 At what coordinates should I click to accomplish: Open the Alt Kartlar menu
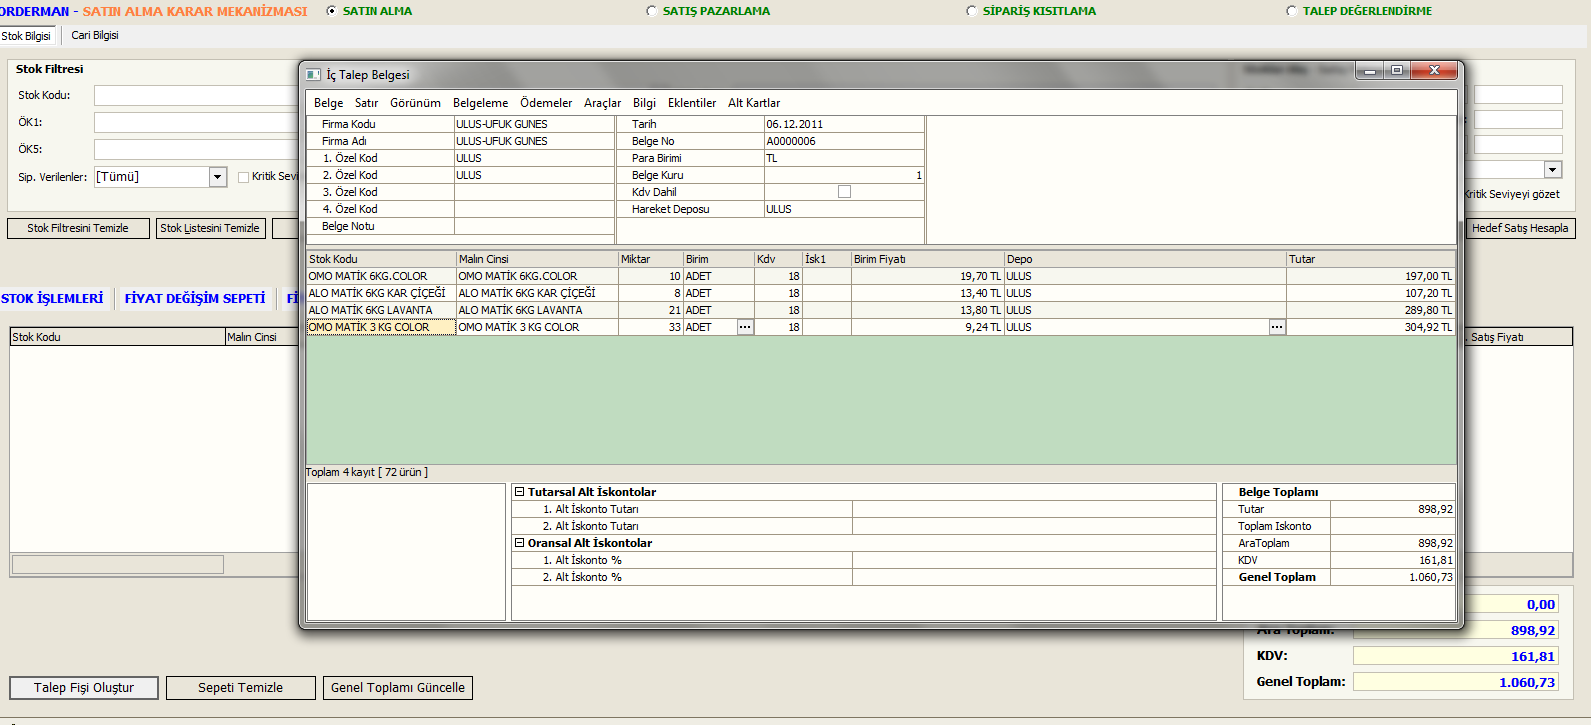pyautogui.click(x=754, y=103)
